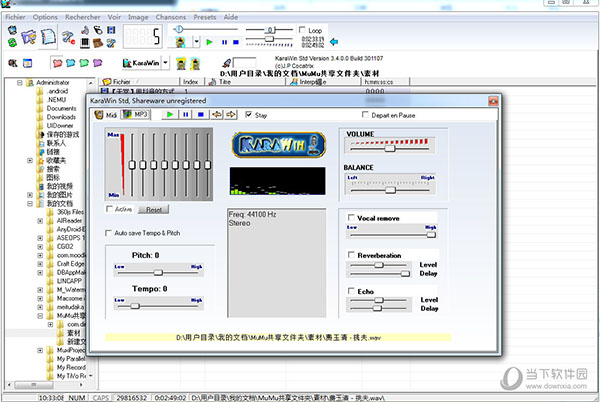Screen dimensions: 600x402
Task: Enable the equalizer Active checkbox
Action: pos(109,208)
